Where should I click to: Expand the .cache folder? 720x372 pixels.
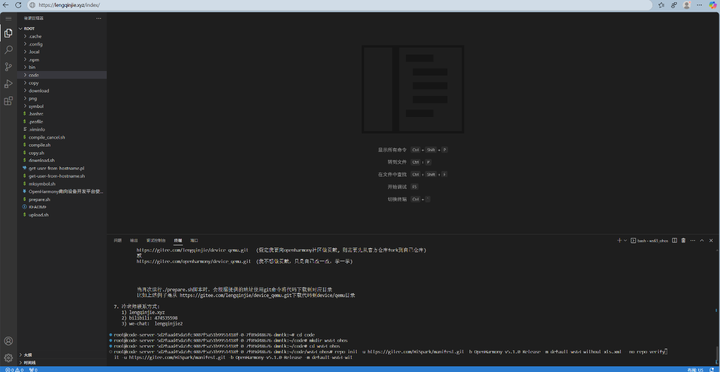pyautogui.click(x=62, y=36)
